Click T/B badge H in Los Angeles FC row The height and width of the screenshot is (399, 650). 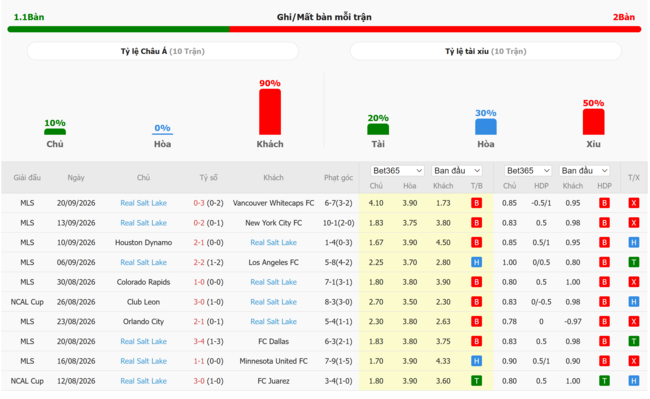pos(476,262)
